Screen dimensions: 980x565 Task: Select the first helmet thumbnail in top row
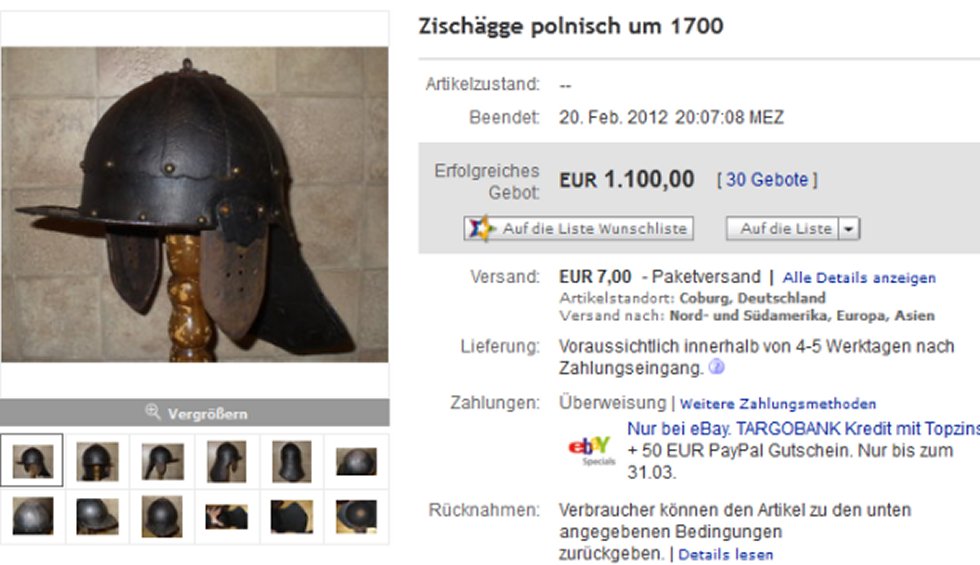point(32,461)
